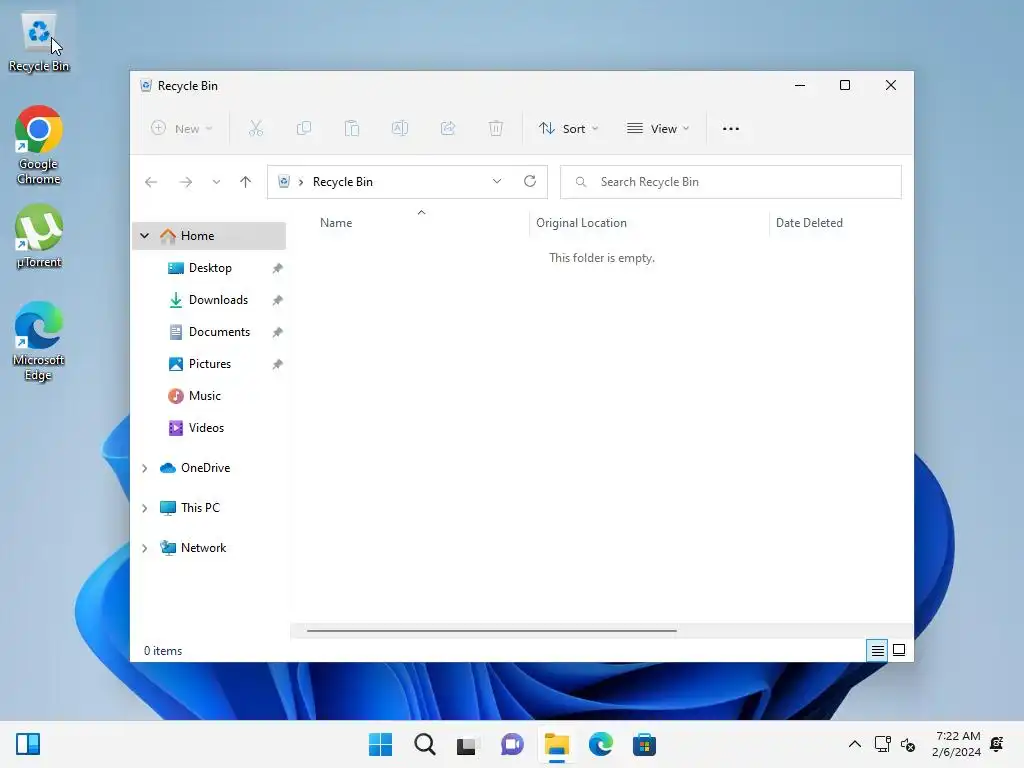Open Pictures in navigation pane
Screen dimensions: 1024x768
[210, 364]
